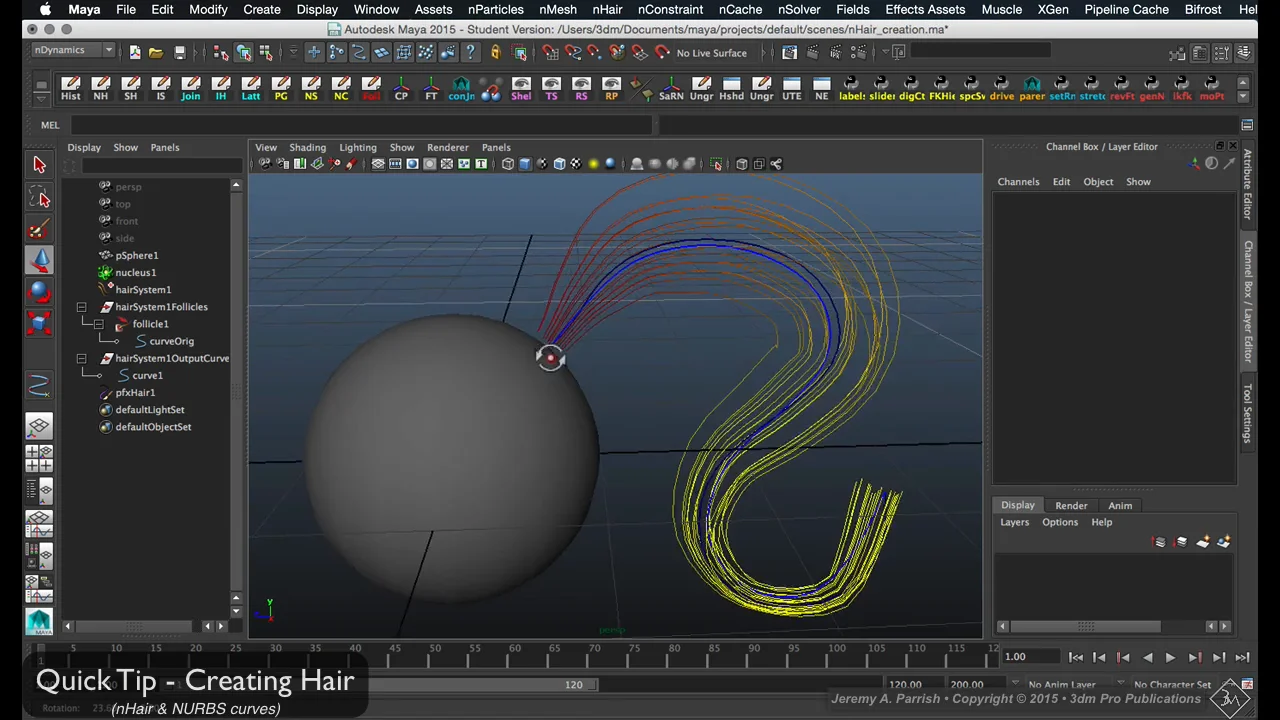
Task: Open outliner Show menu
Action: (x=125, y=148)
